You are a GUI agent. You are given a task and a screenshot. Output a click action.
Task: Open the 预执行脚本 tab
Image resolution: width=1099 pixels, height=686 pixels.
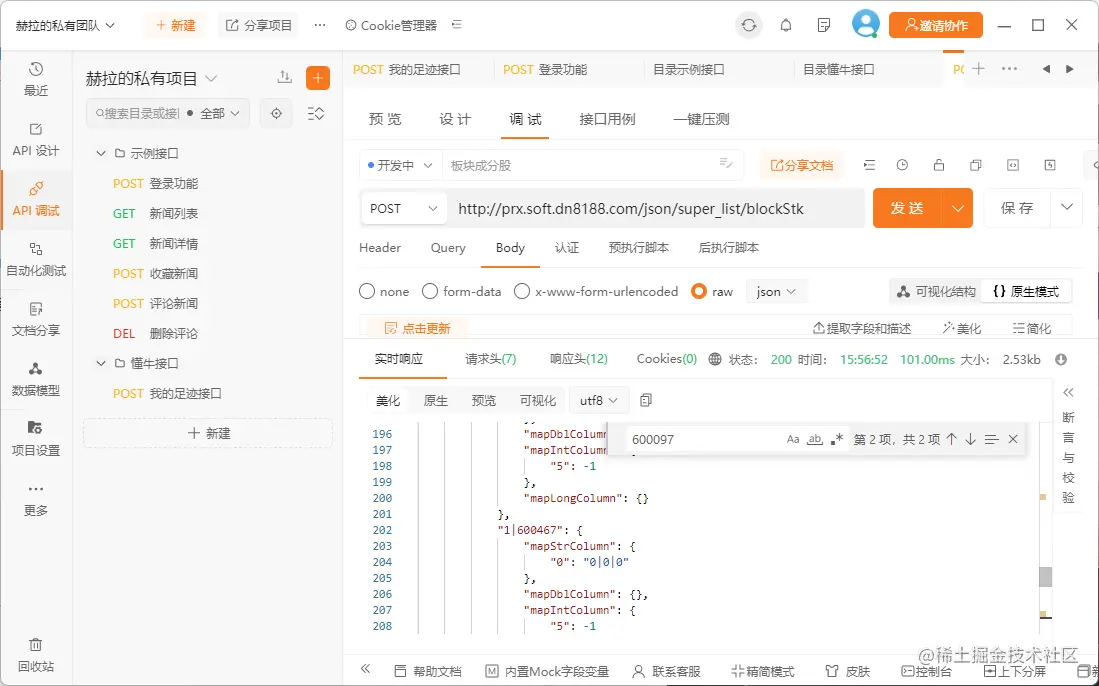pos(639,248)
